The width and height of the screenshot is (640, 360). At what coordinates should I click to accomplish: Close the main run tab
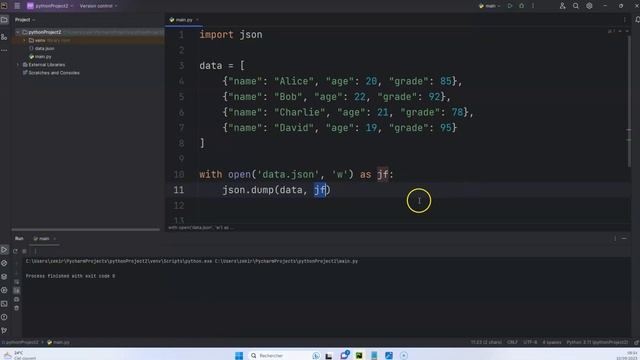click(55, 238)
